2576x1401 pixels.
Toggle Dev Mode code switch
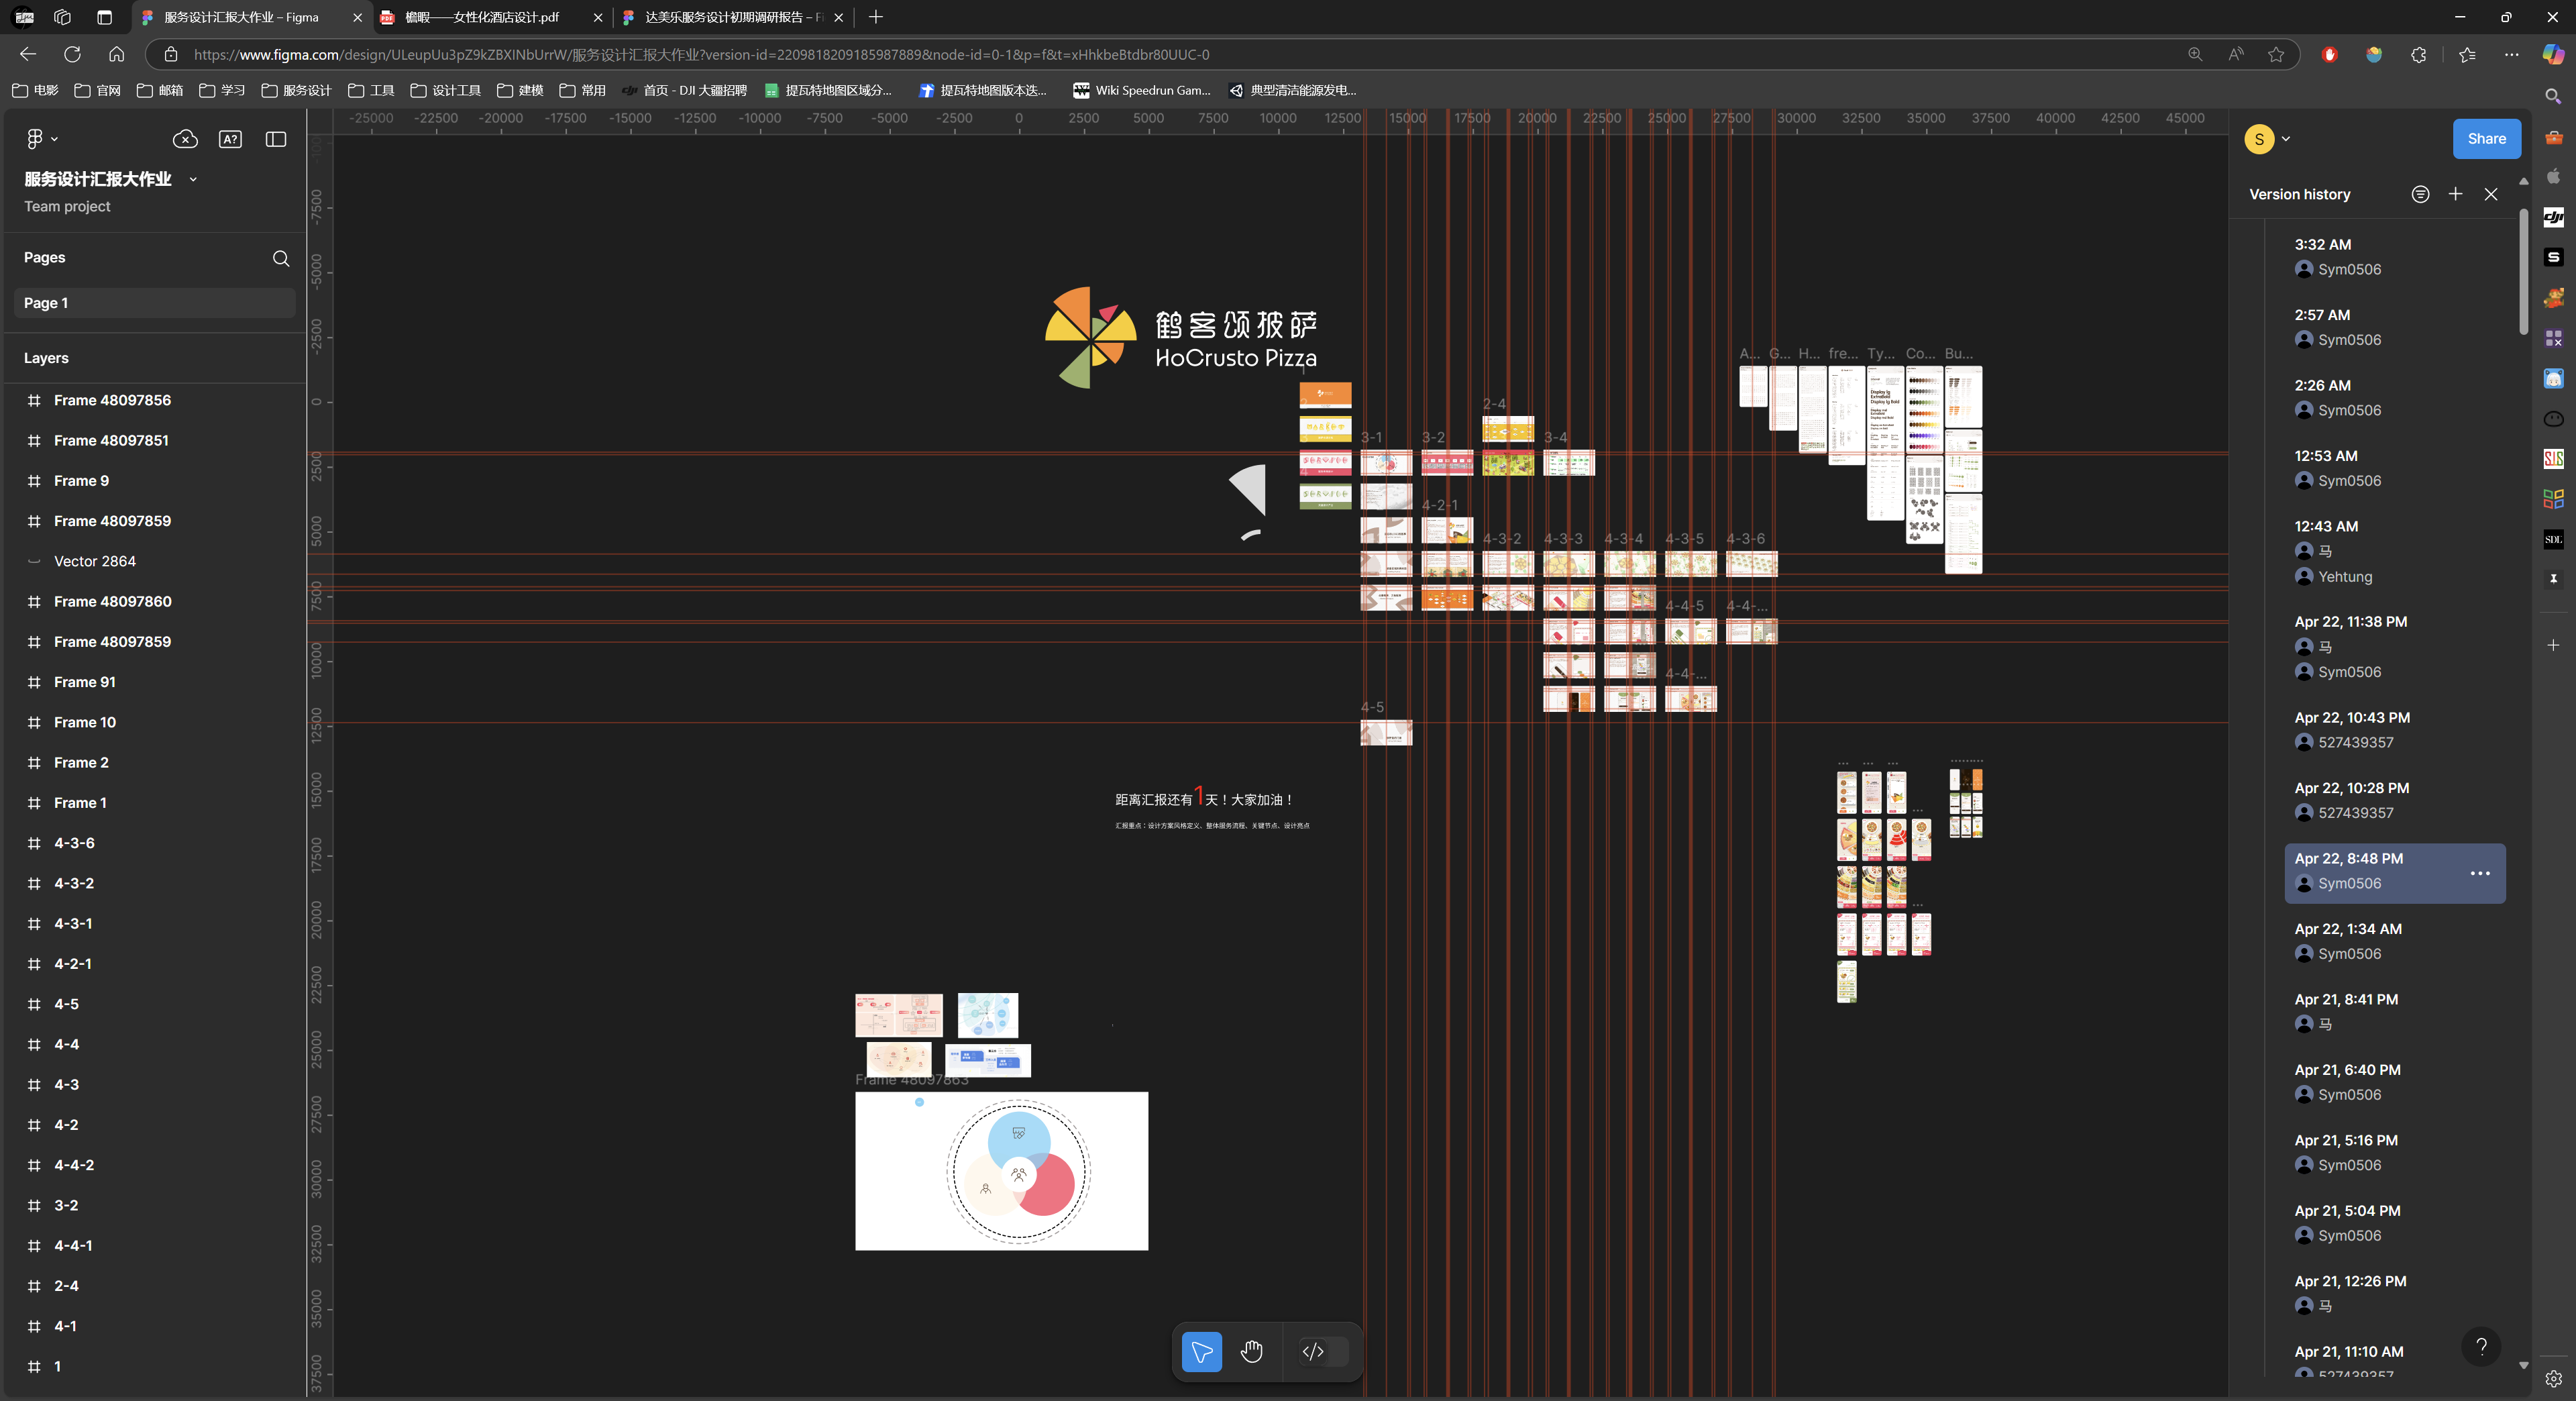1322,1352
